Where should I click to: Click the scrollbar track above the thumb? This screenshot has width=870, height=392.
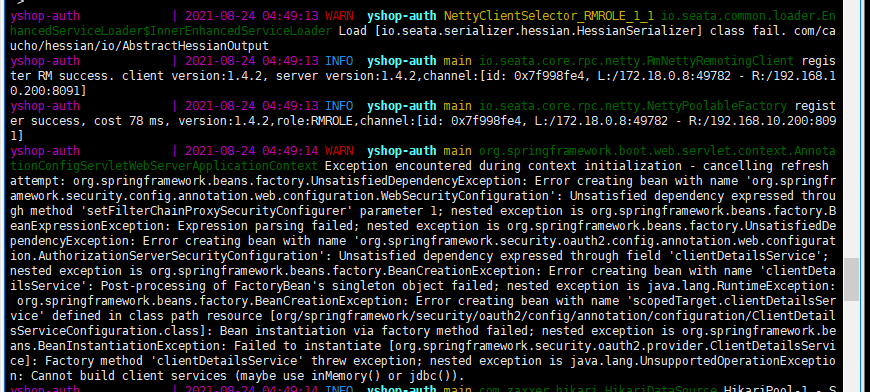coord(852,130)
